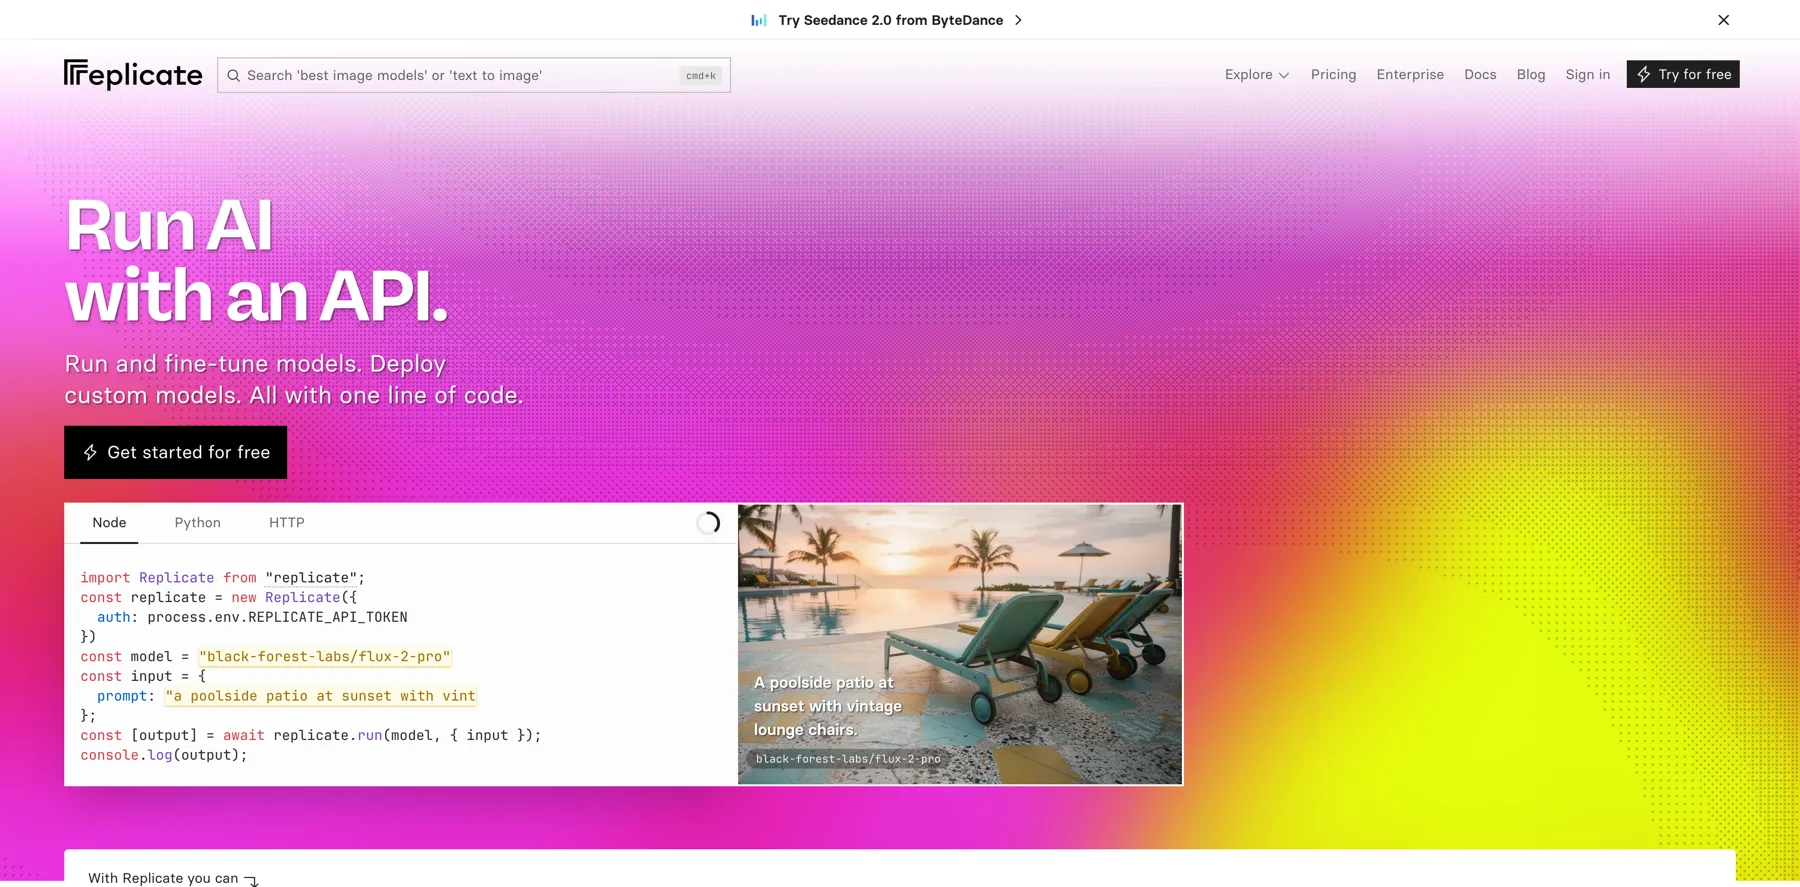Screen dimensions: 1800x887
Task: Open the Docs page
Action: coord(1480,74)
